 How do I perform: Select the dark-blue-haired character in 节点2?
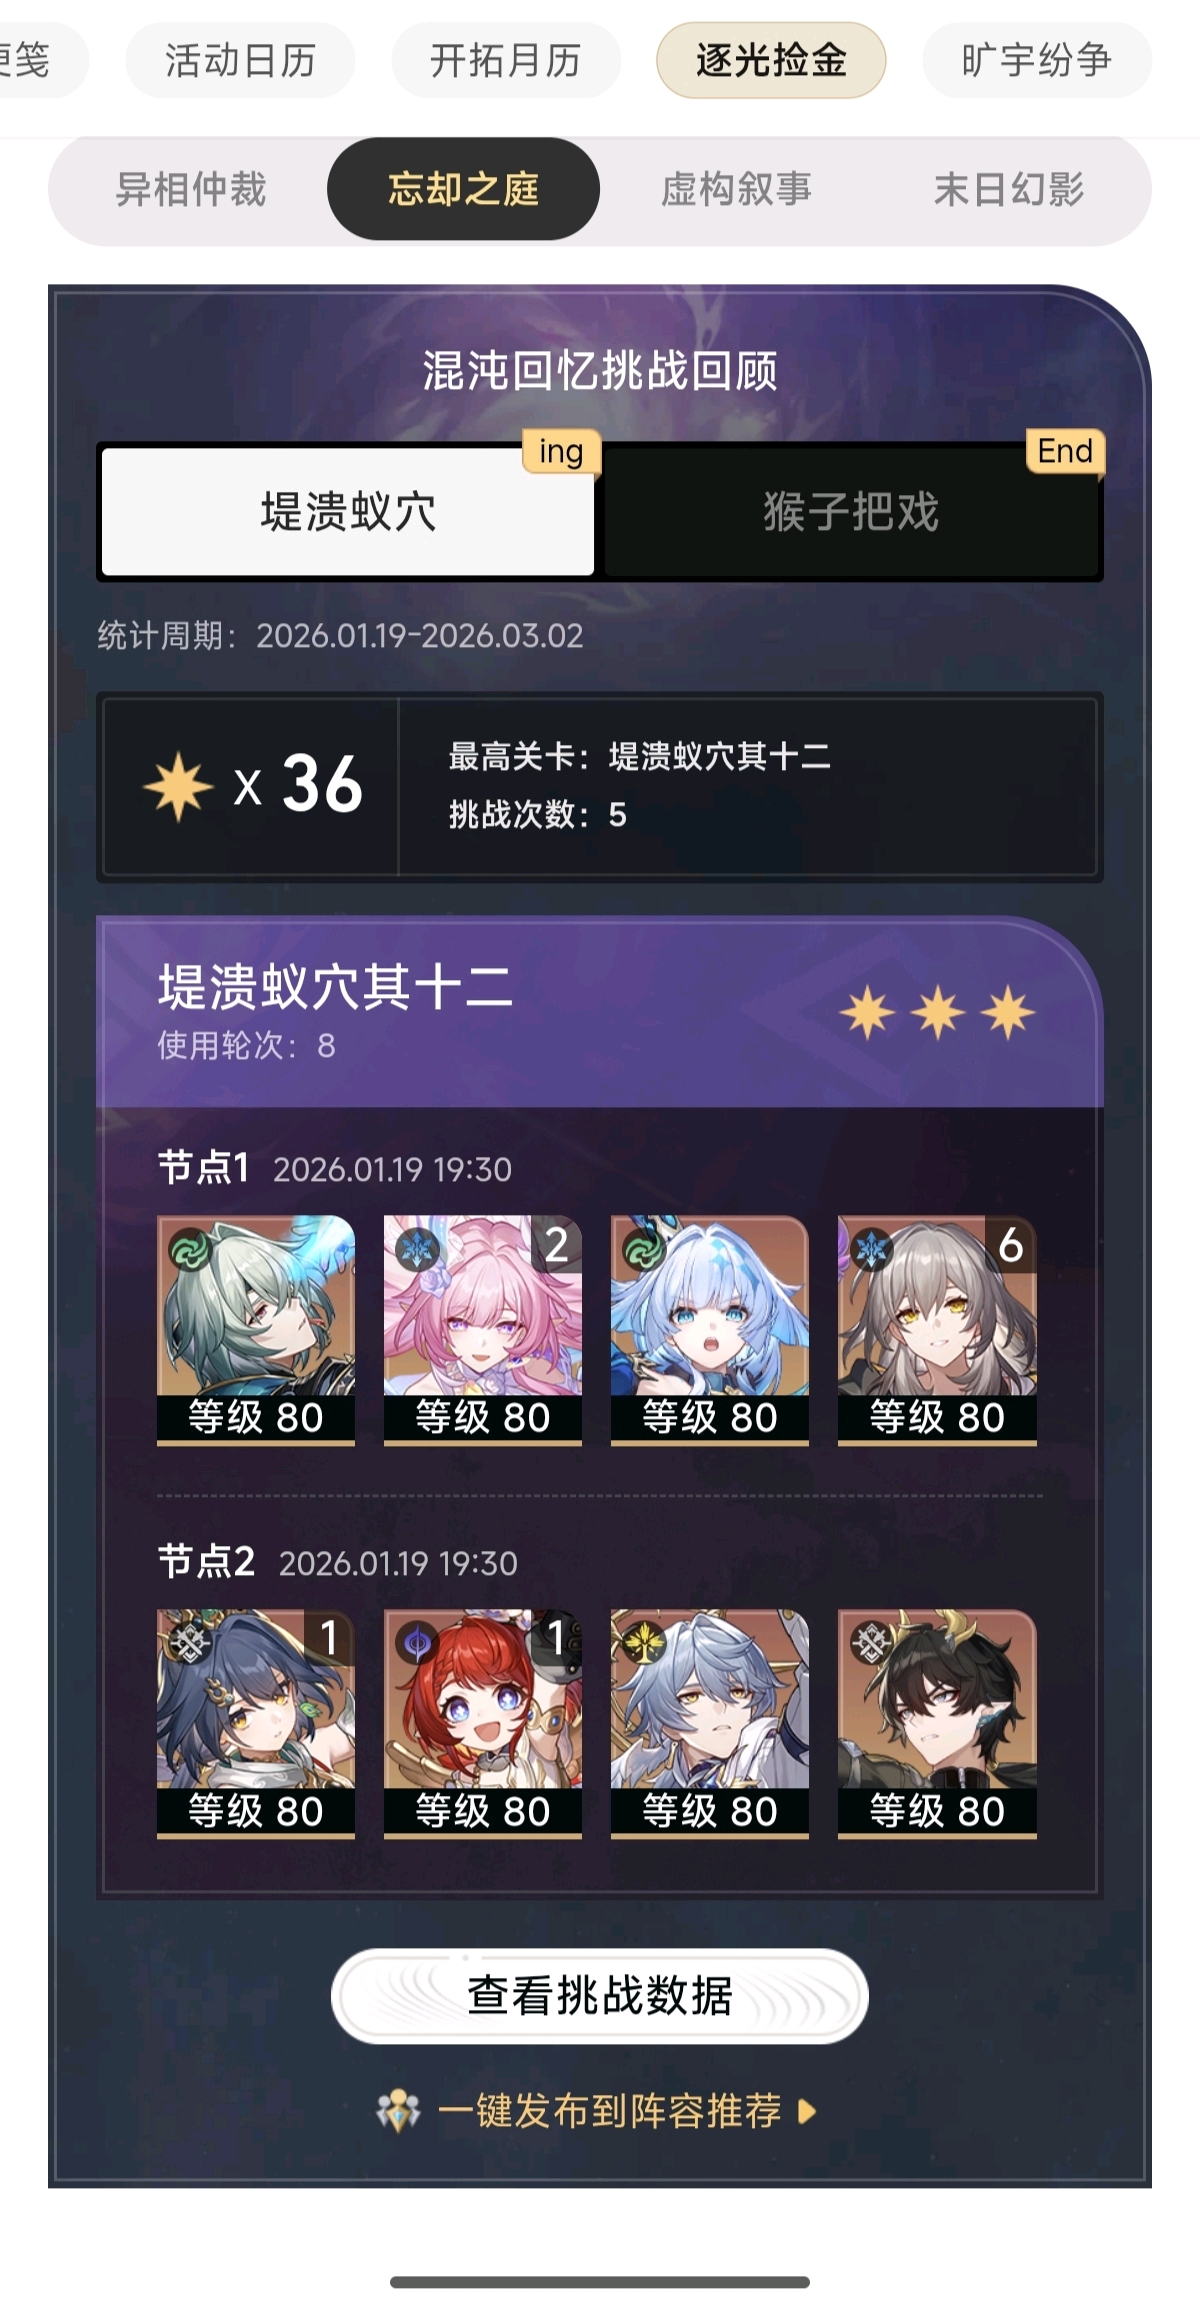(256, 1724)
